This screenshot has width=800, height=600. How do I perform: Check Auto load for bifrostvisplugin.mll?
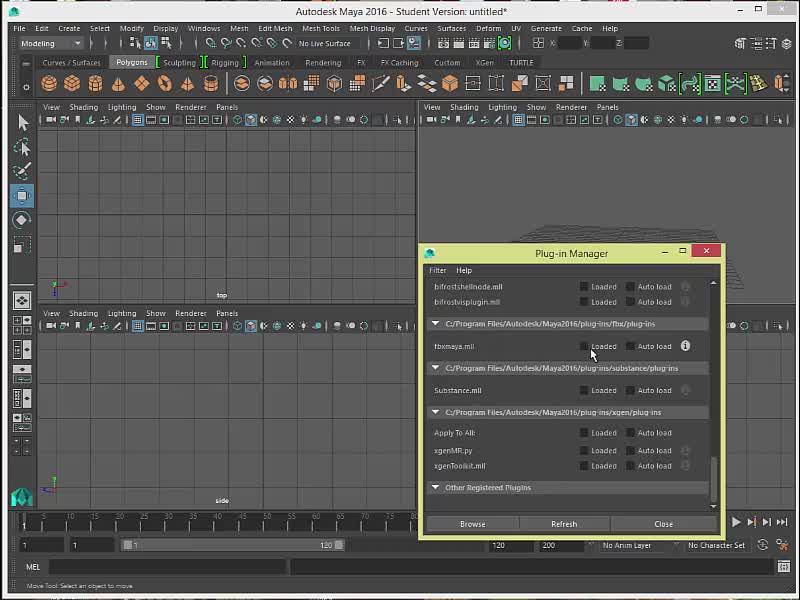coord(630,302)
